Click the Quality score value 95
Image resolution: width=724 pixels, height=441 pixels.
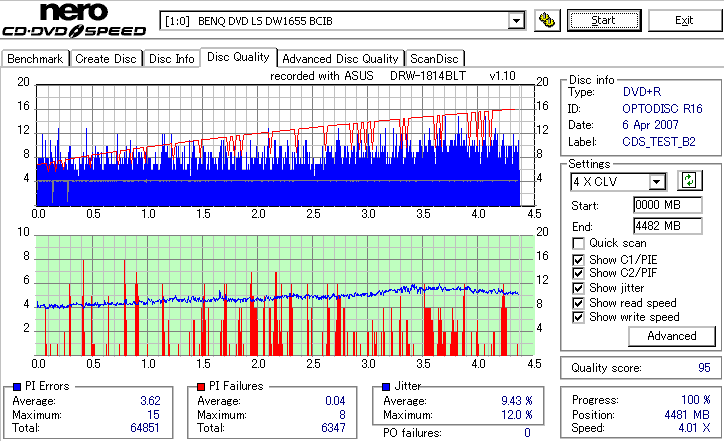(x=704, y=368)
